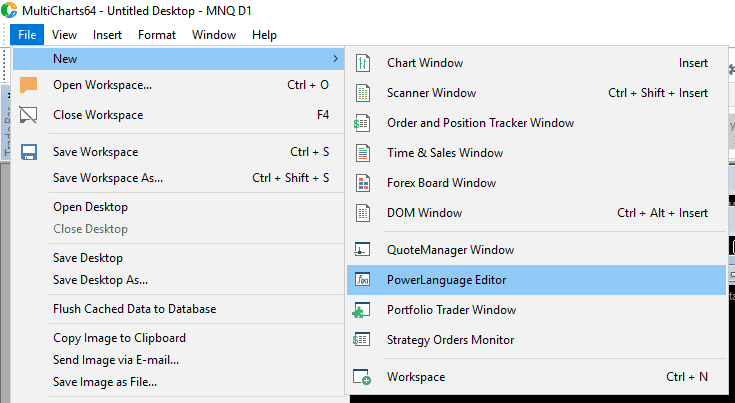
Task: Open Forex Board Window
Action: tap(536, 183)
